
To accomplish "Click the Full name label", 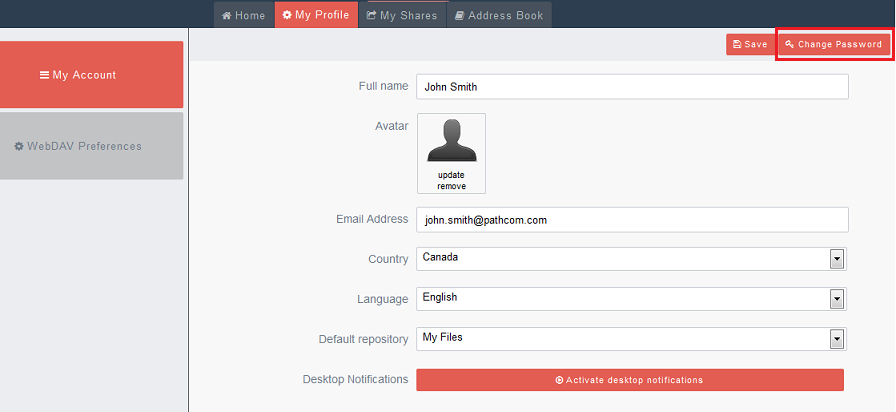I will point(383,86).
